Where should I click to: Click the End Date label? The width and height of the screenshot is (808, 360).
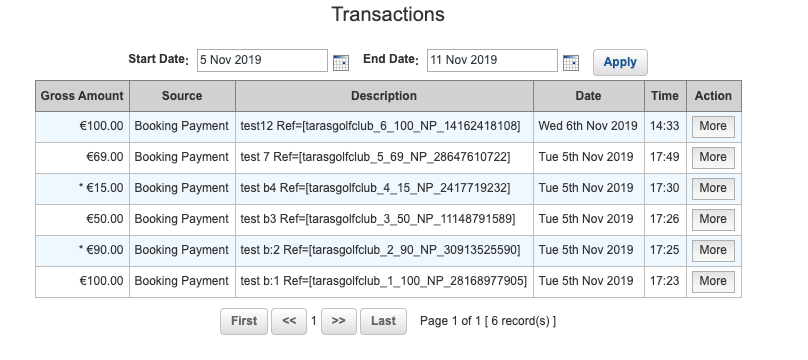tap(392, 60)
